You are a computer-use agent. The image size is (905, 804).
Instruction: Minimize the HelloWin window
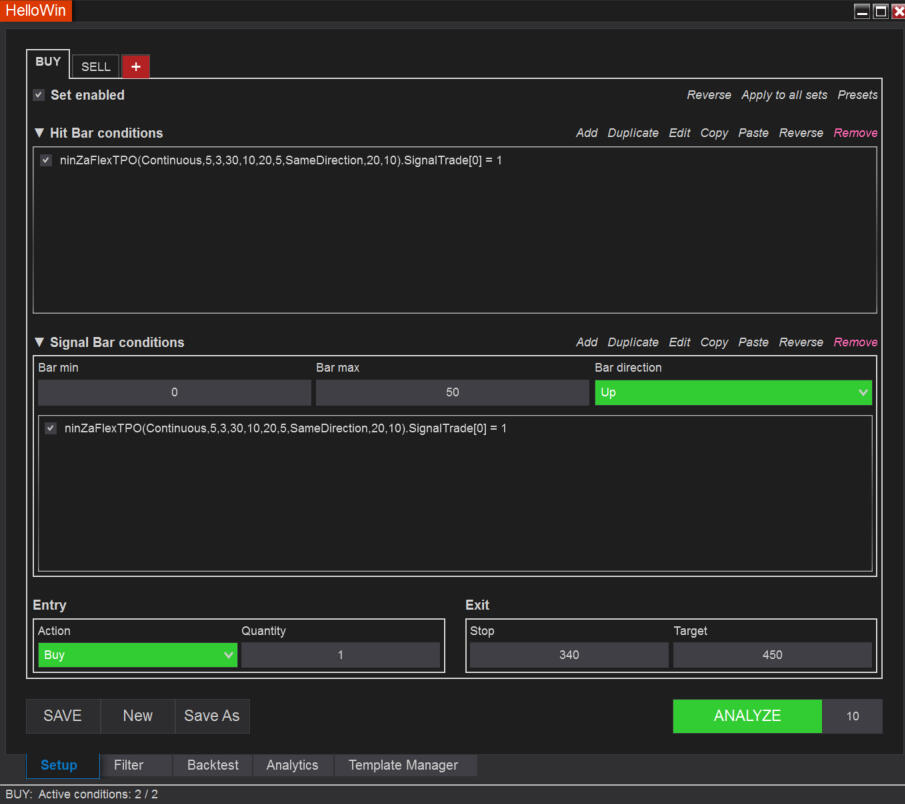[x=862, y=11]
